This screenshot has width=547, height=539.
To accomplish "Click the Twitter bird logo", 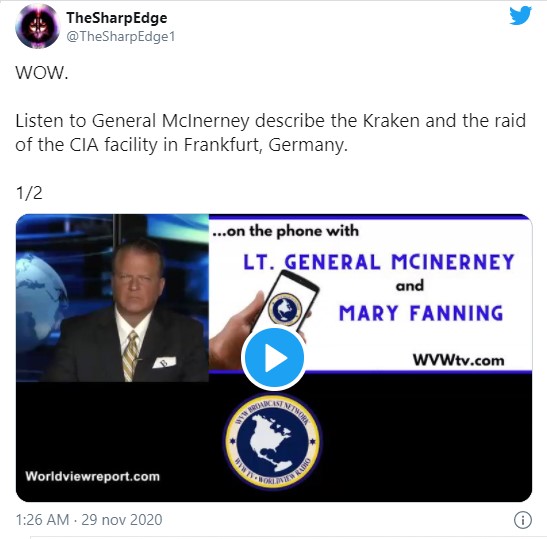I will click(520, 16).
